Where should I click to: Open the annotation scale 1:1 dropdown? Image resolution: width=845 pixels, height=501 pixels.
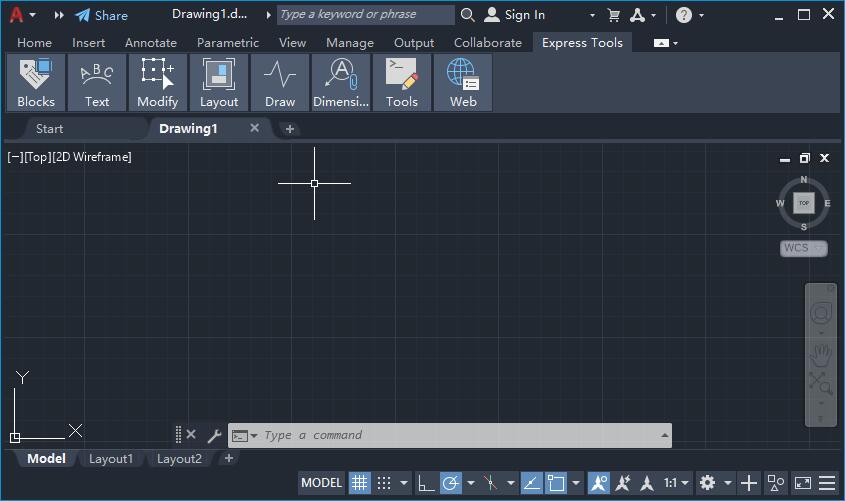(676, 483)
